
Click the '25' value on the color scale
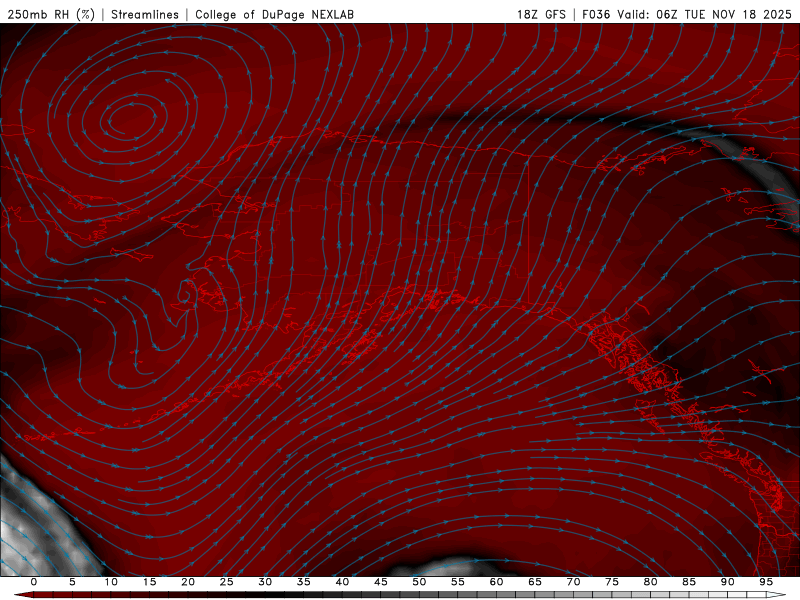227,582
